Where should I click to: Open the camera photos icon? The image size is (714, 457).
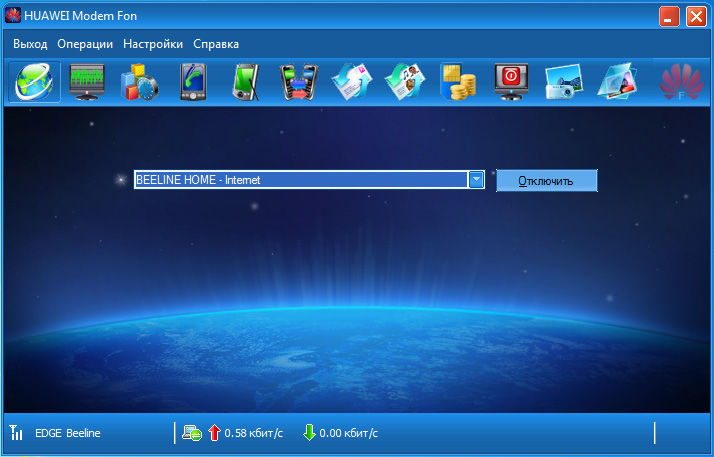pyautogui.click(x=564, y=82)
